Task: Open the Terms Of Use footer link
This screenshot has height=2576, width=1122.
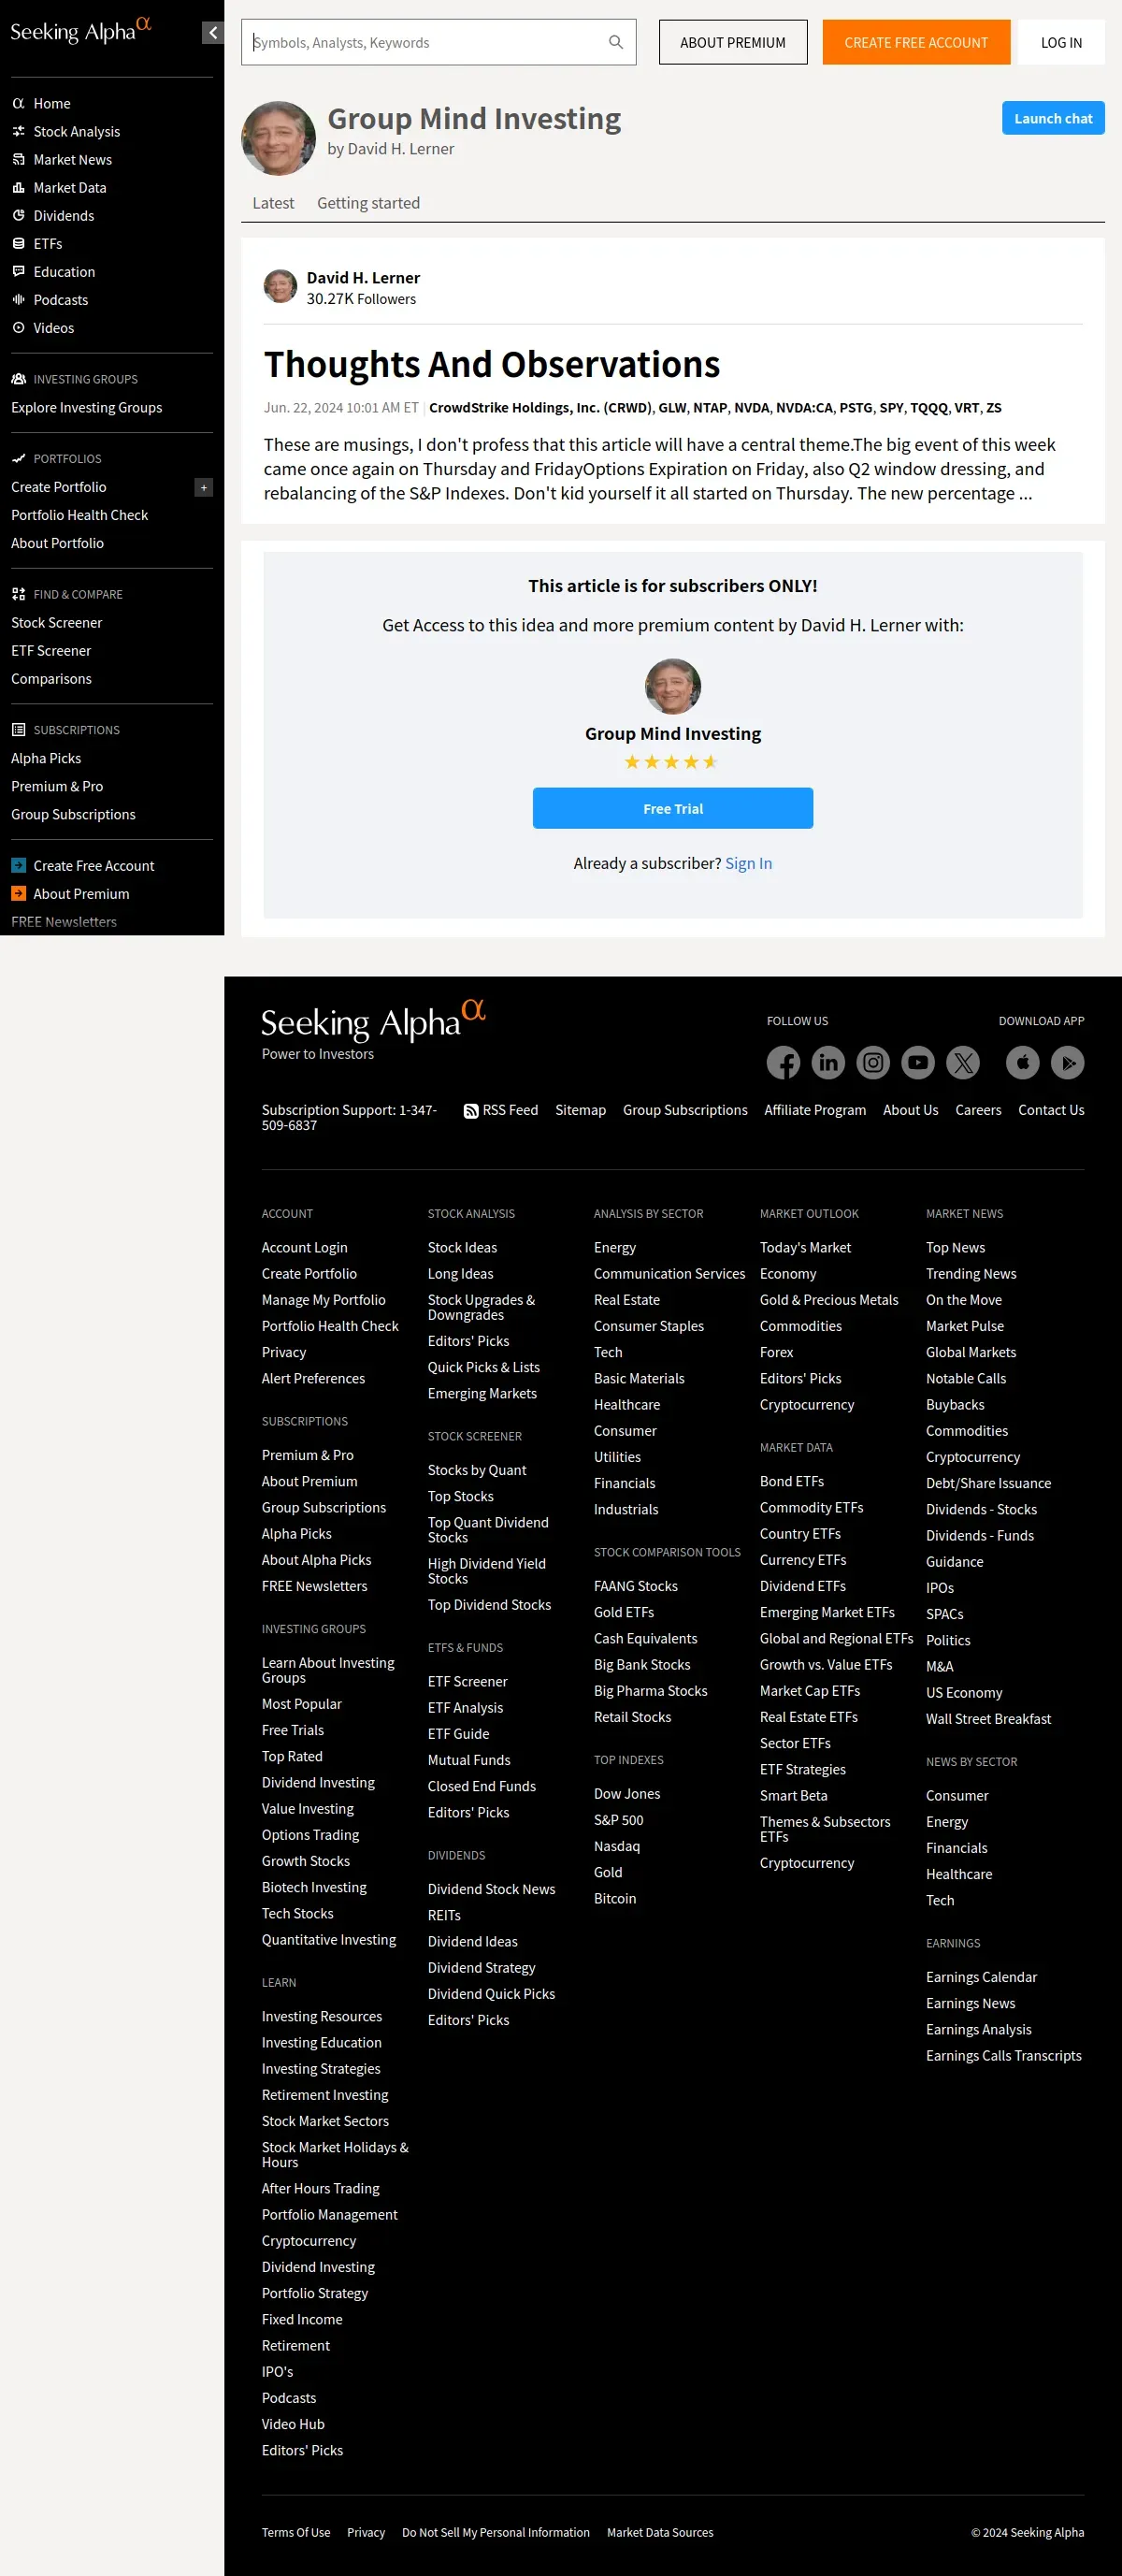Action: coord(296,2533)
